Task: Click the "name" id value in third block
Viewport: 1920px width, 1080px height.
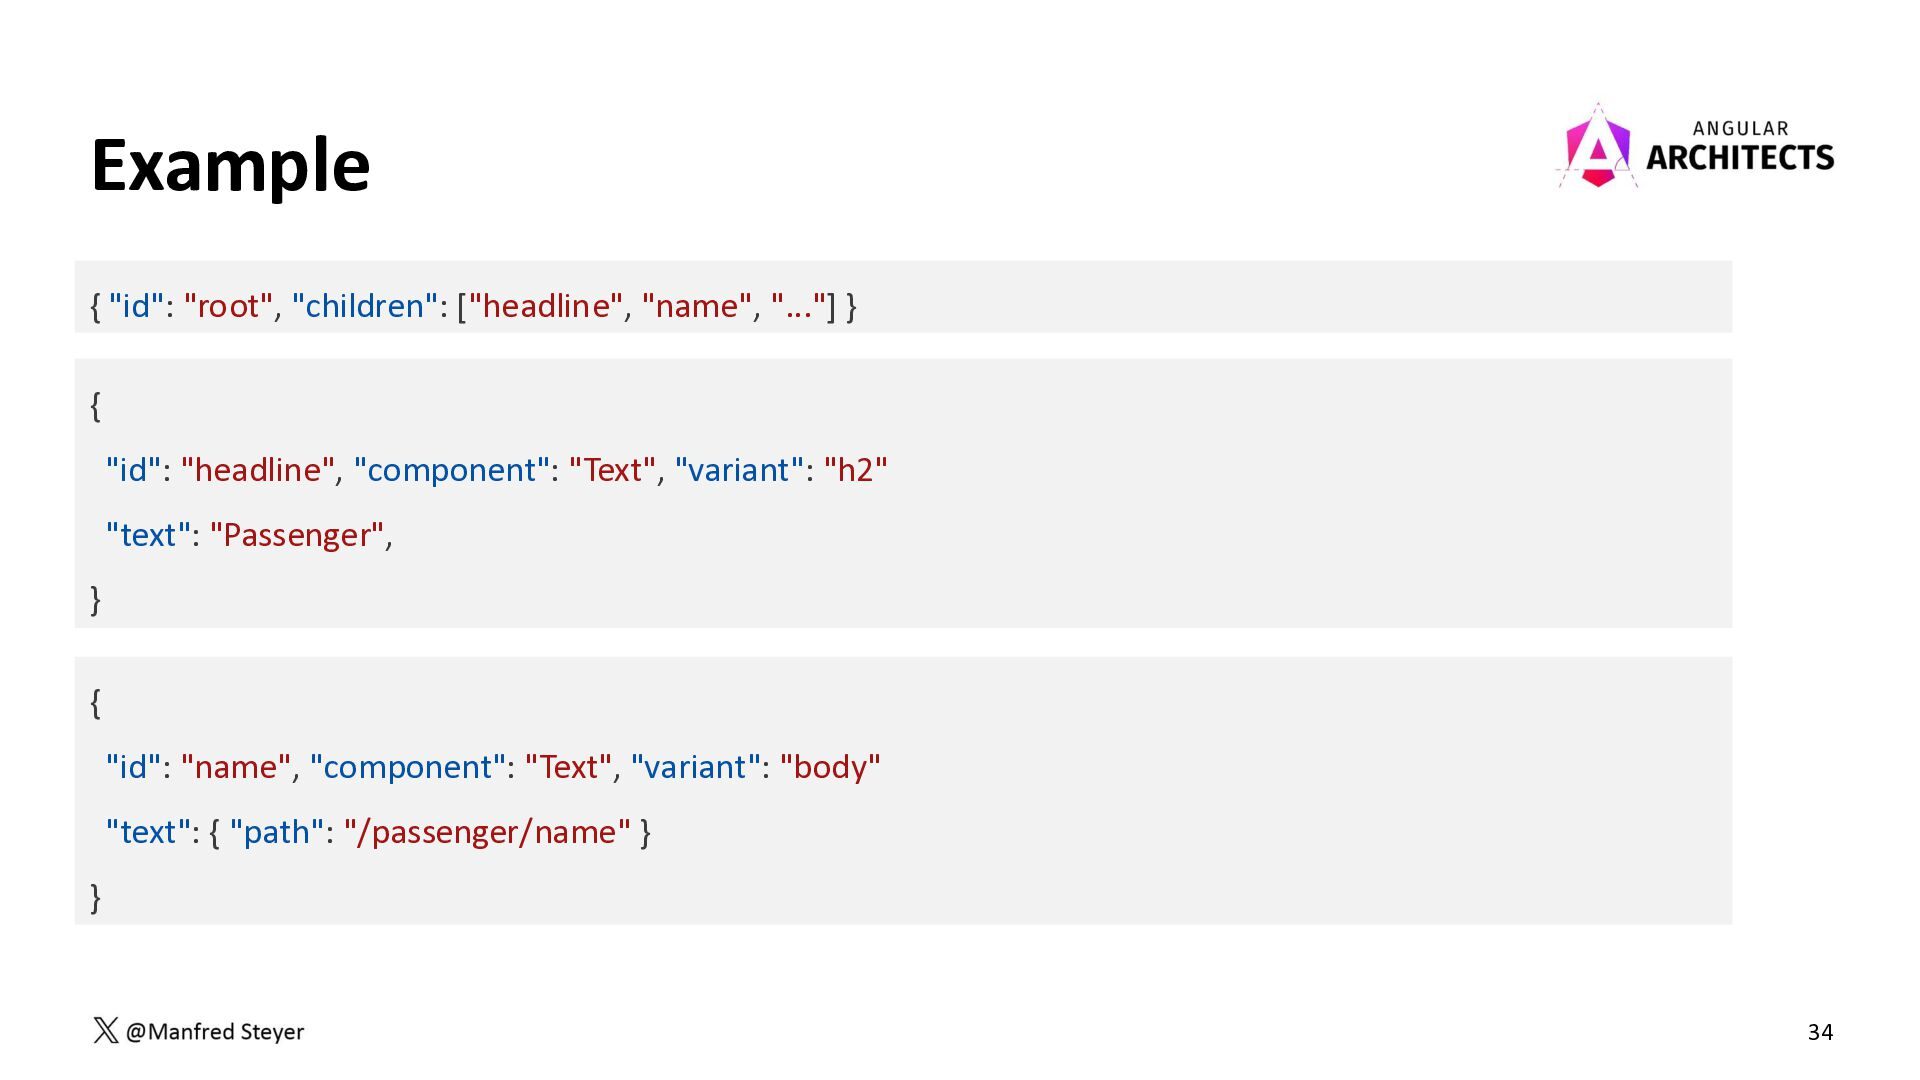Action: pyautogui.click(x=236, y=766)
